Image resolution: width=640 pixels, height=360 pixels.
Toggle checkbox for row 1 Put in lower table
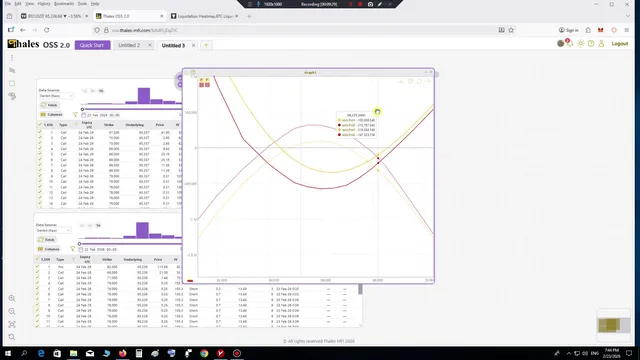[x=37, y=267]
